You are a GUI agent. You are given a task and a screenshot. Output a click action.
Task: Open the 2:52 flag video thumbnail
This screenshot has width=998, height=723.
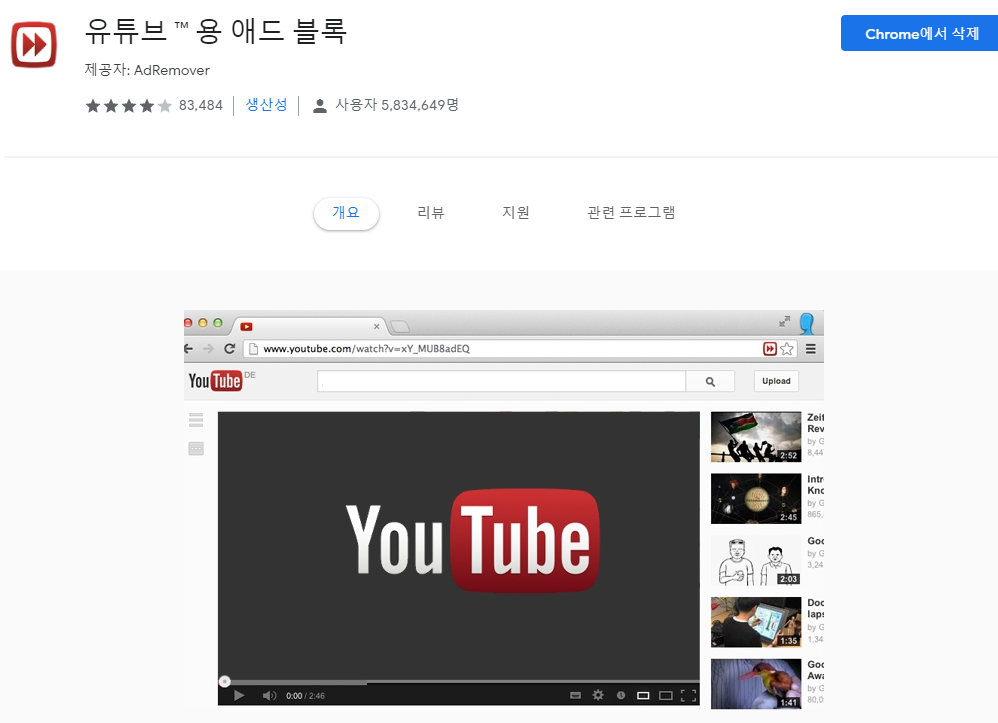(756, 437)
